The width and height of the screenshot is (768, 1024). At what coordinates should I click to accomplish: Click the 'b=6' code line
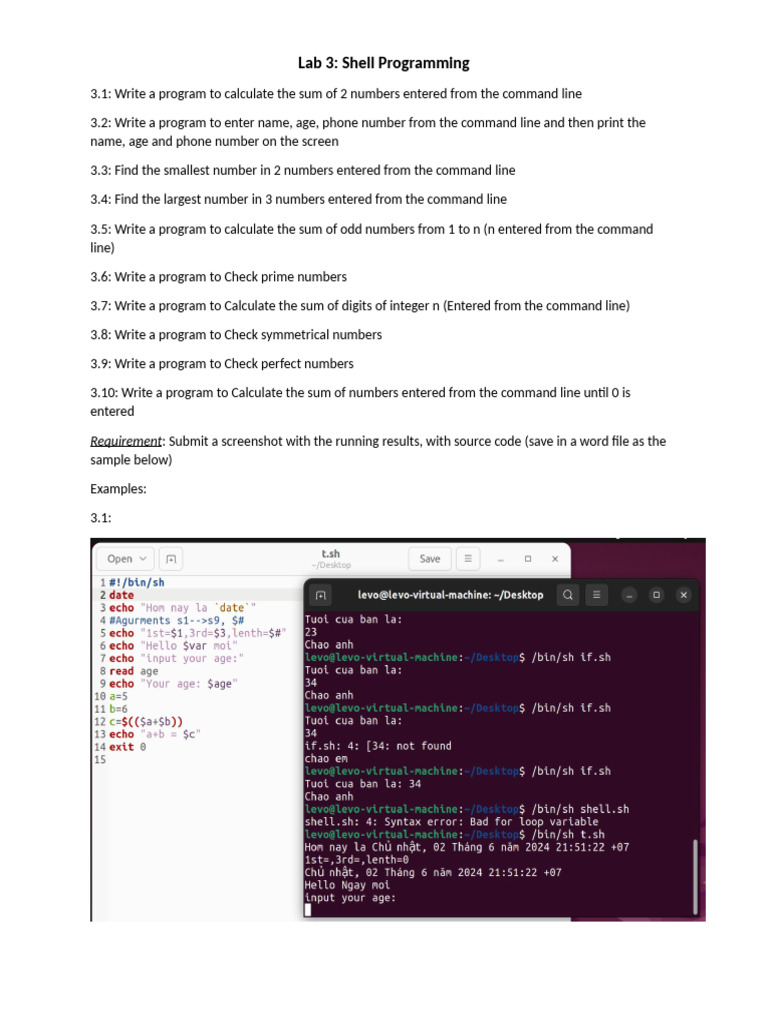pyautogui.click(x=118, y=709)
